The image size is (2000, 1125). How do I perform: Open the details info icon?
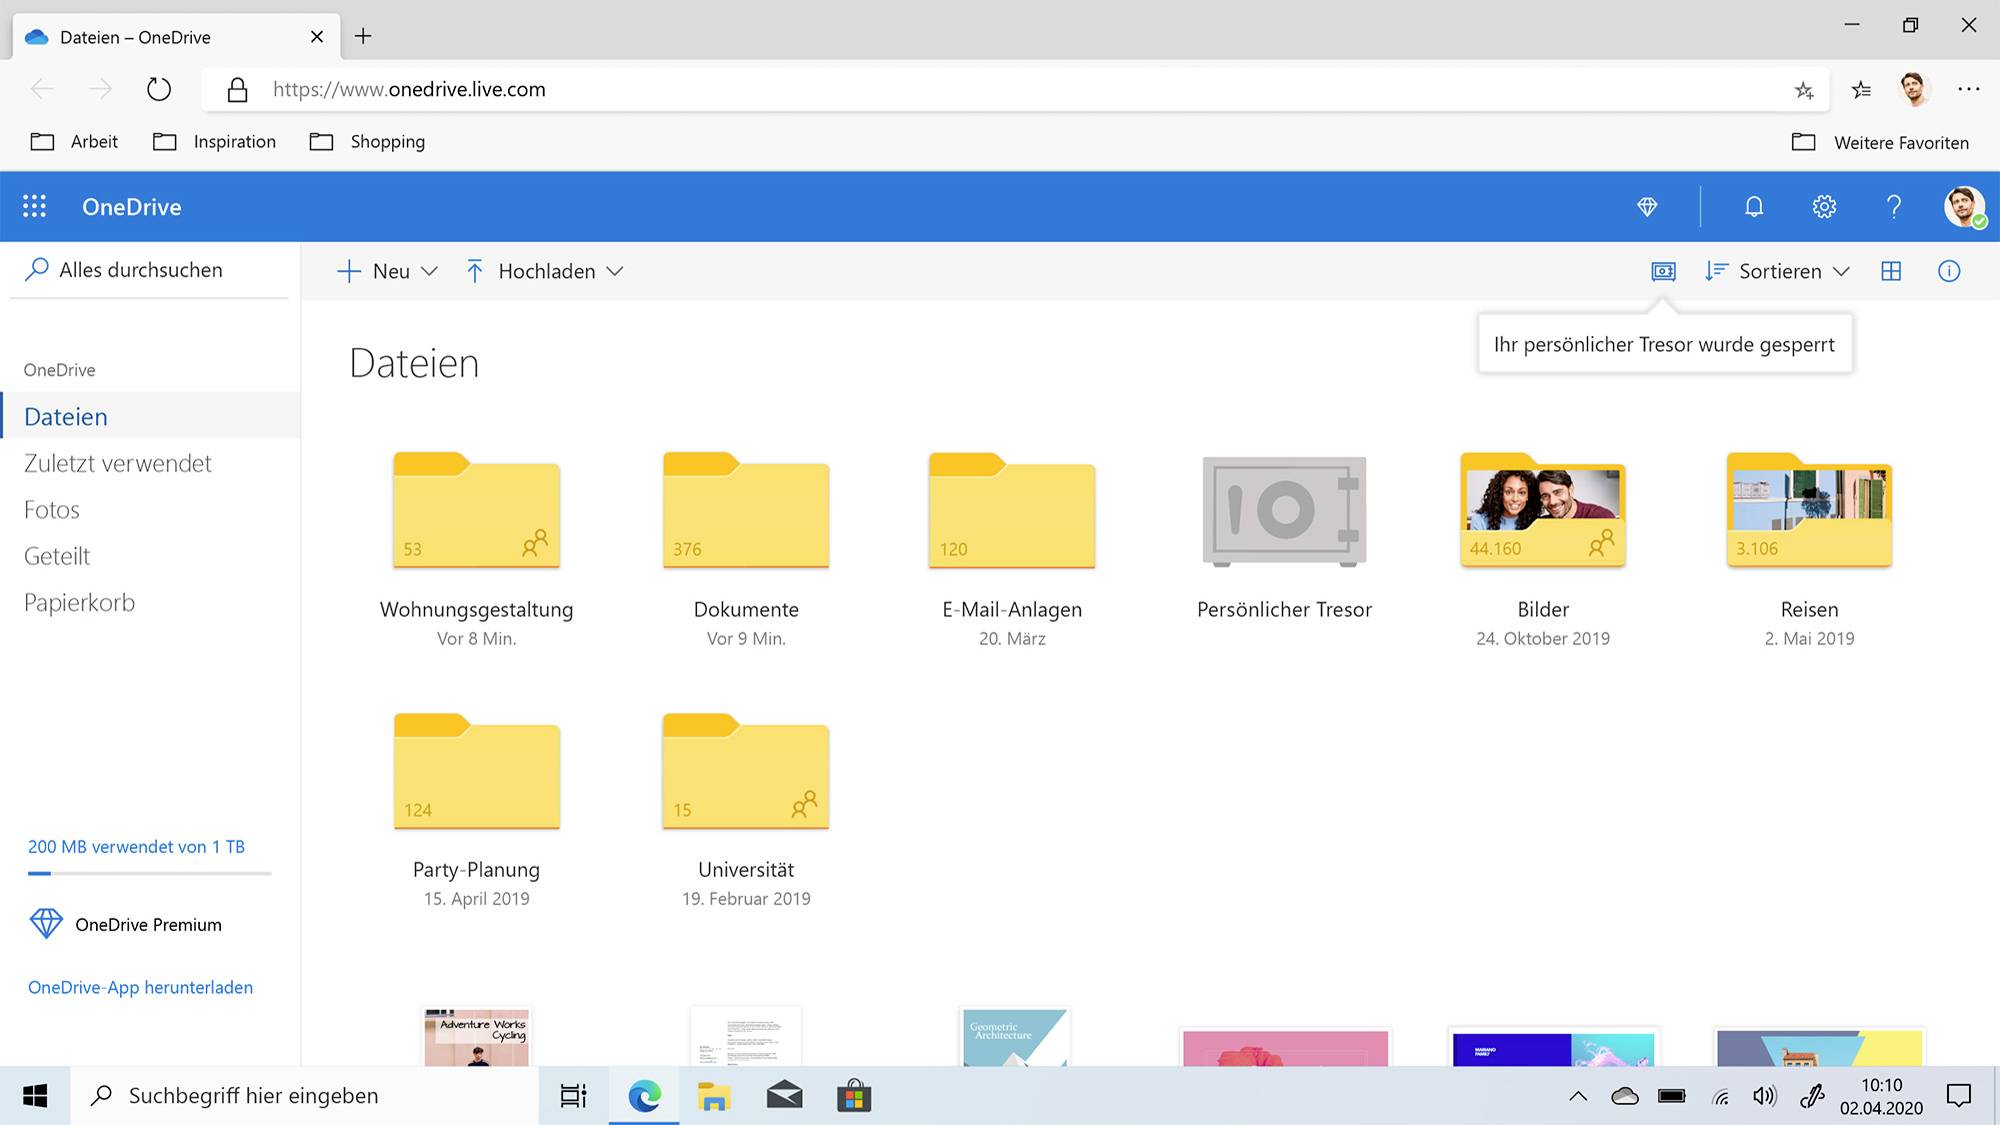[1949, 271]
